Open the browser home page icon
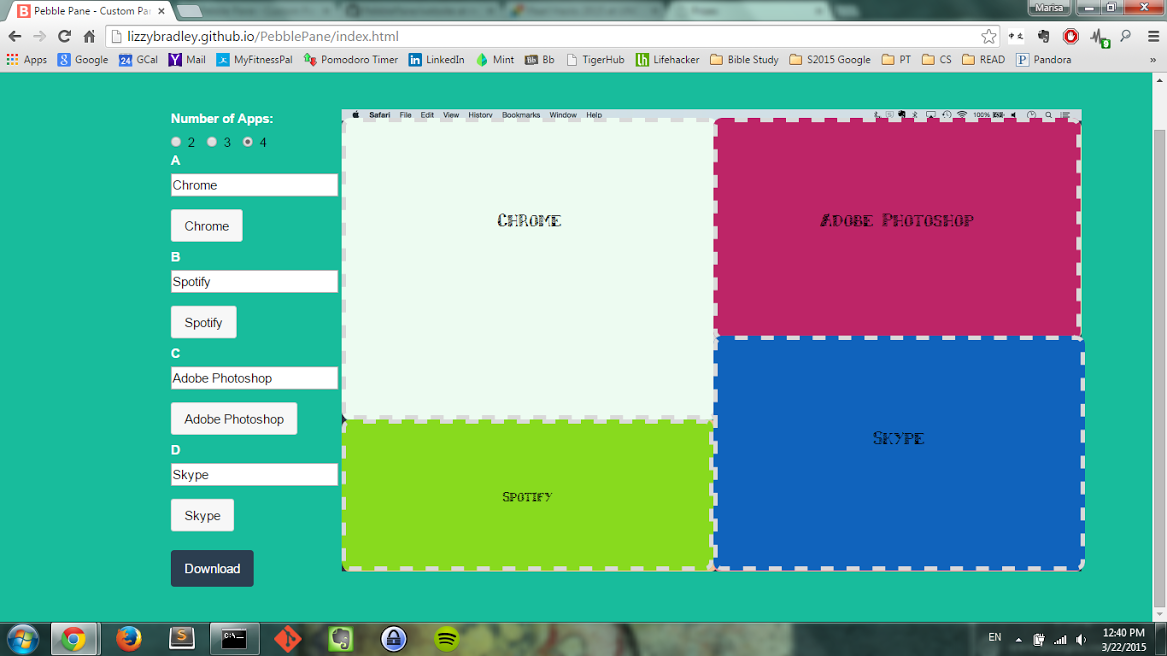Image resolution: width=1167 pixels, height=656 pixels. [89, 36]
